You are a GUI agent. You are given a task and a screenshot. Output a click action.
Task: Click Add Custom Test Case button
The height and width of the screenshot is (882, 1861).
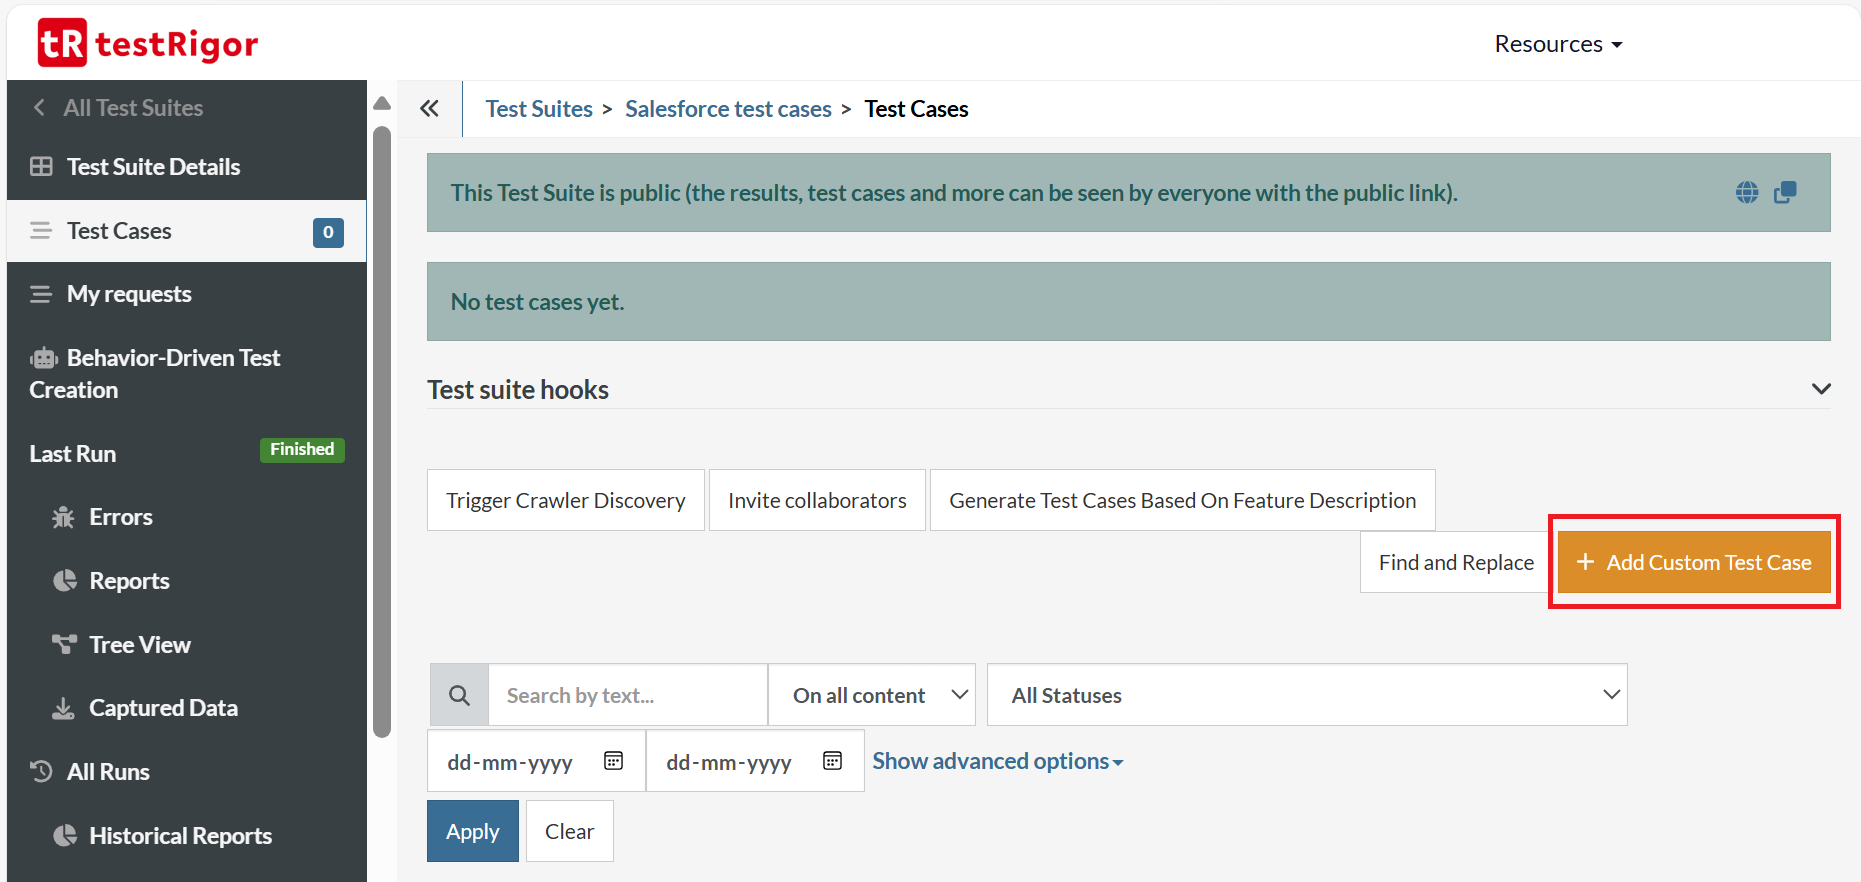pos(1694,562)
